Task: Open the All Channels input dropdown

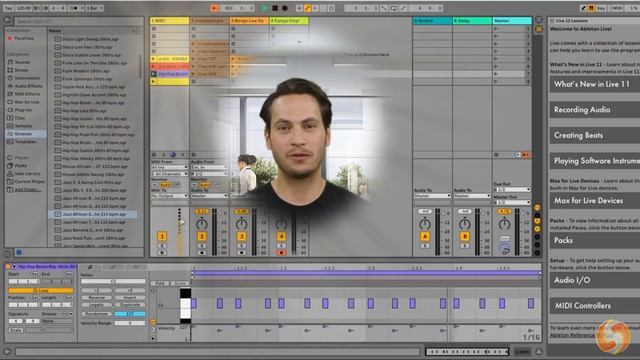Action: (169, 173)
